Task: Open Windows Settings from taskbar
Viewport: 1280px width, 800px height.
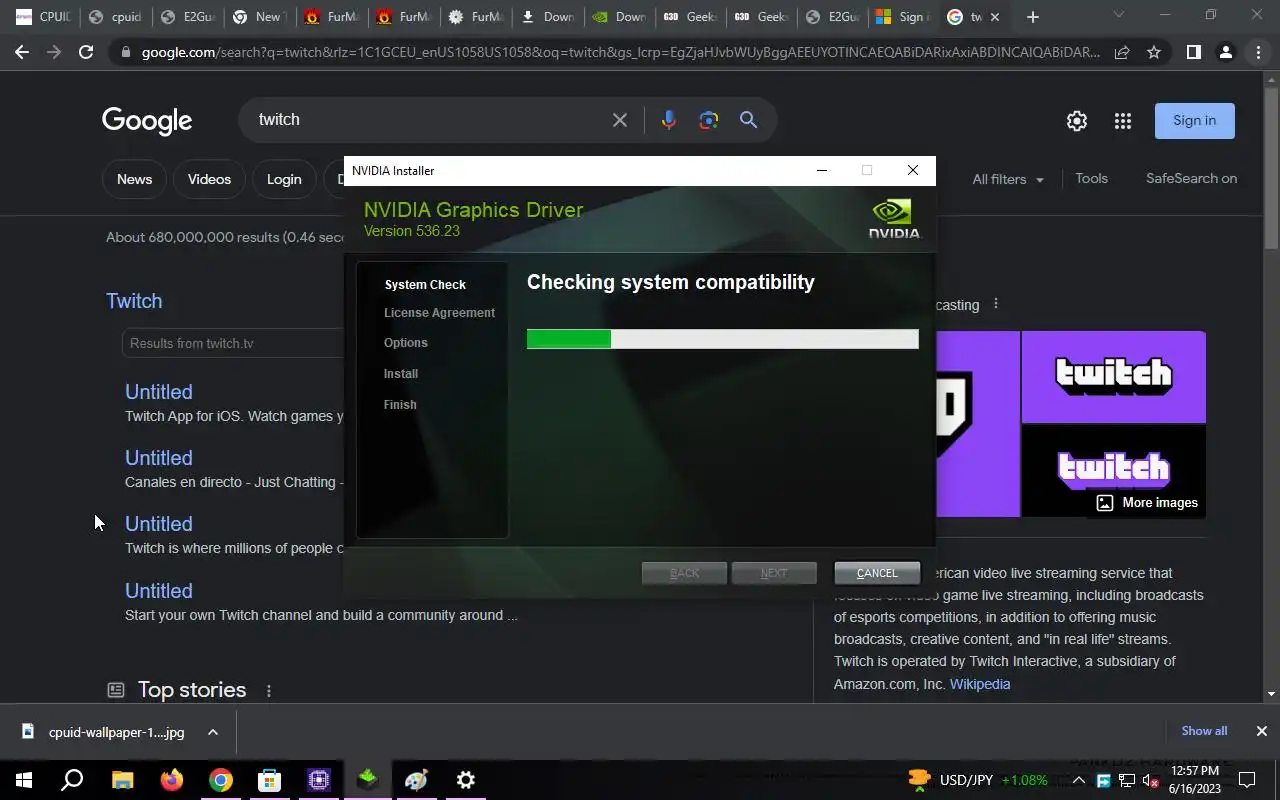Action: (466, 780)
